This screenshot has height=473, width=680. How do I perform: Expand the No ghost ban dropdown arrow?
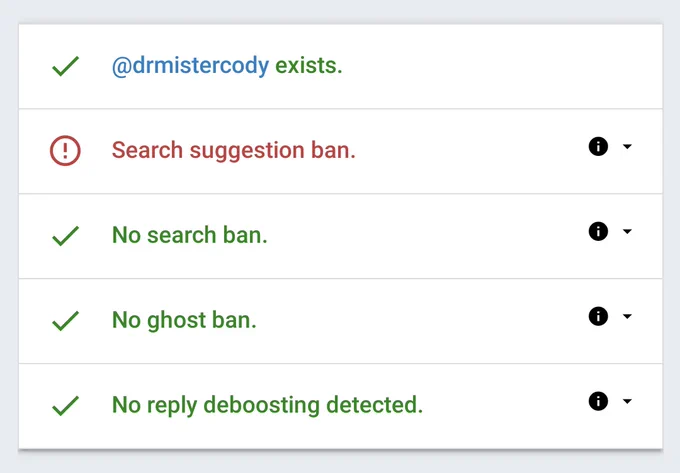pos(627,316)
